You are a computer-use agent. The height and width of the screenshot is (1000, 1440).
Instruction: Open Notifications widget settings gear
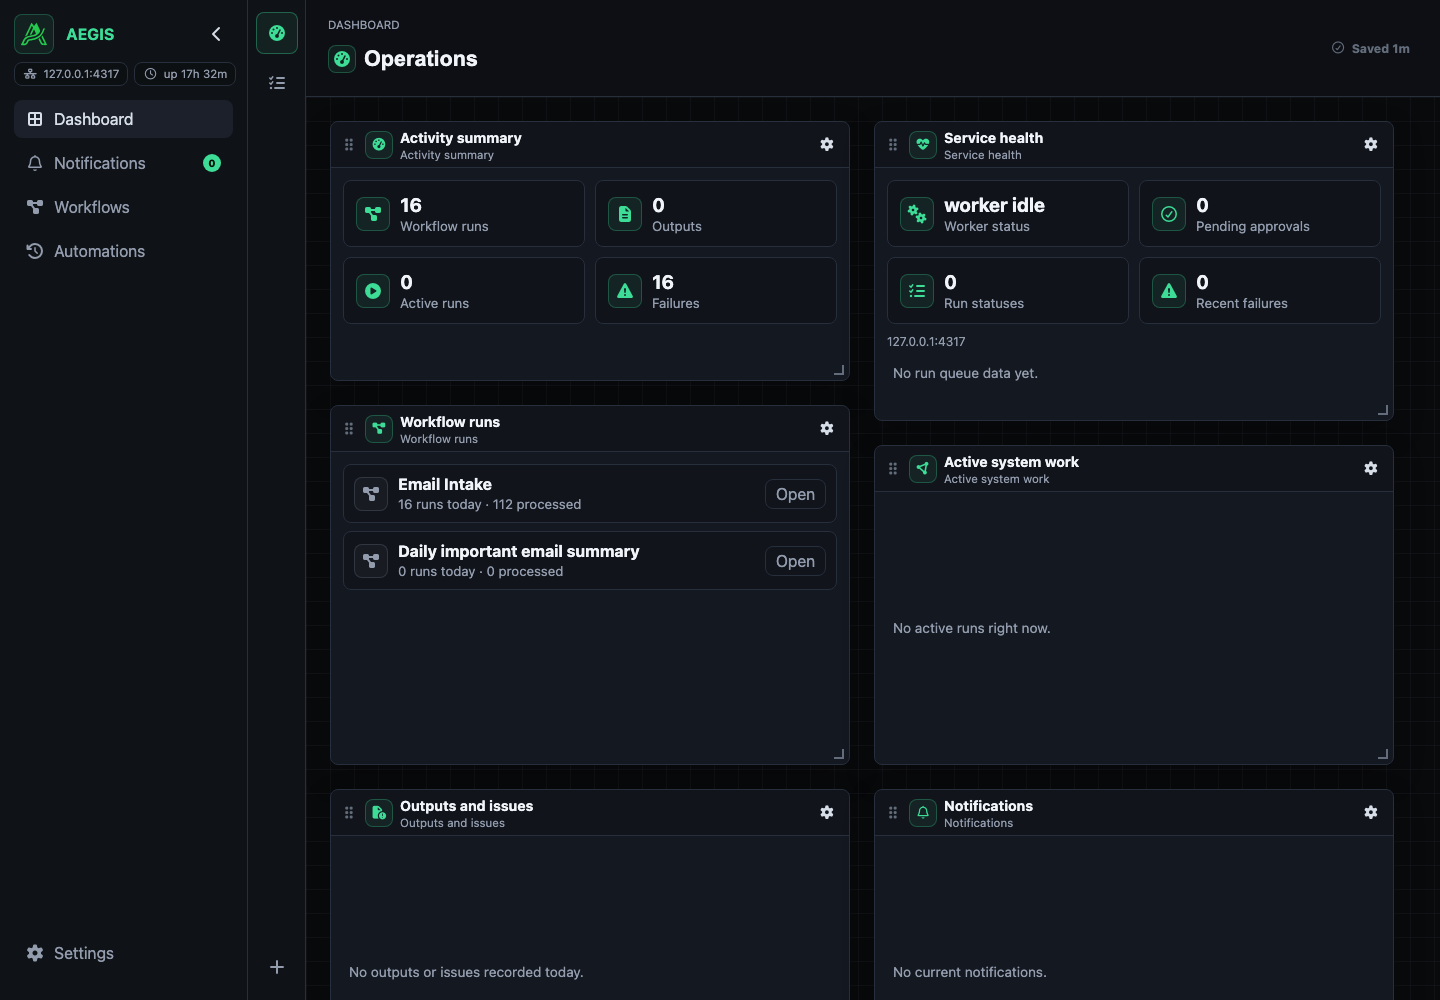(x=1371, y=812)
